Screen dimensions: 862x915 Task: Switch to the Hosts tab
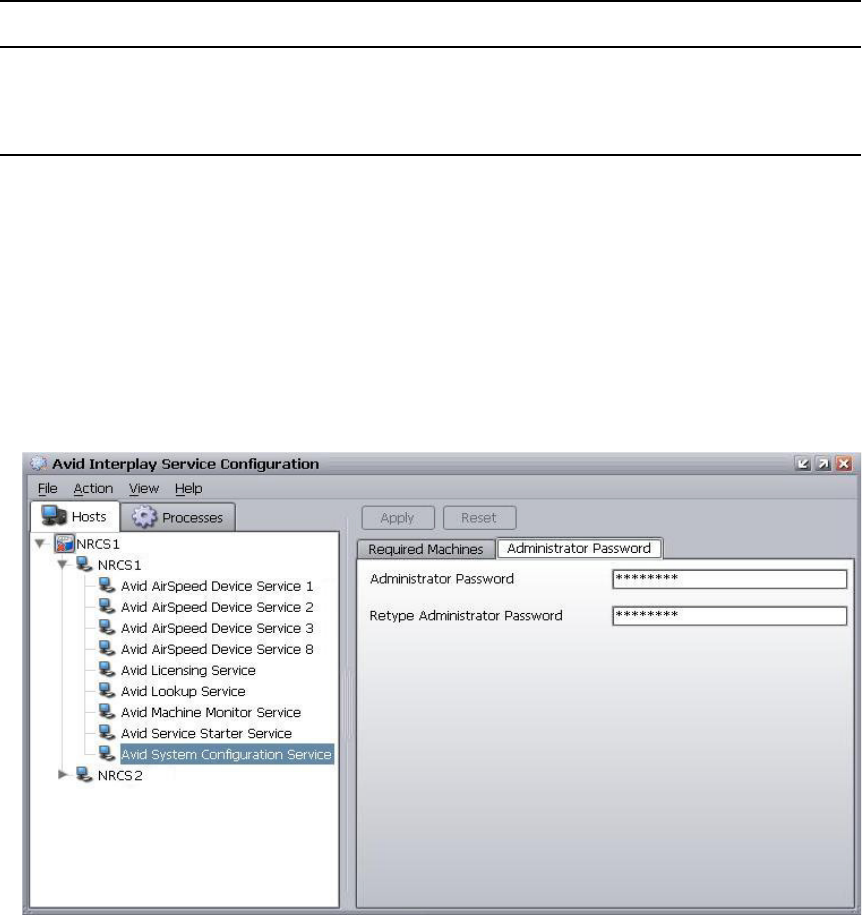point(75,516)
